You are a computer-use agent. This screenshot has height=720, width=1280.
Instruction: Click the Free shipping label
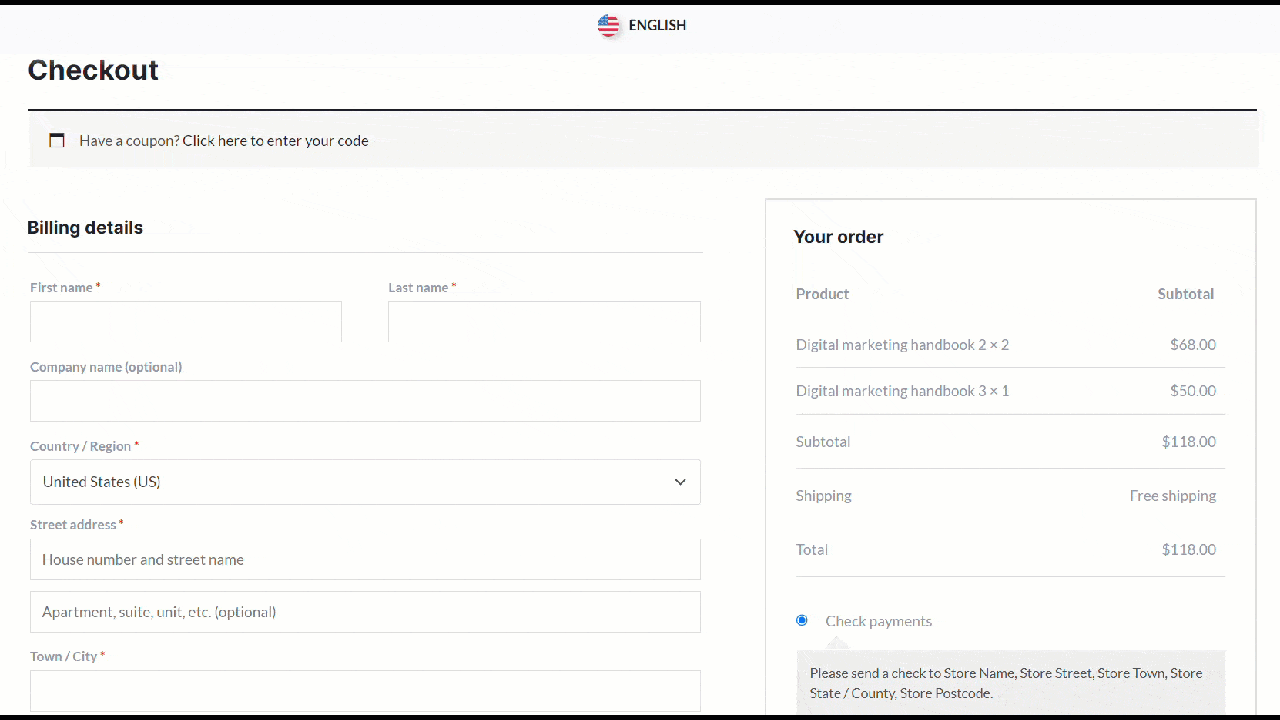pyautogui.click(x=1173, y=495)
